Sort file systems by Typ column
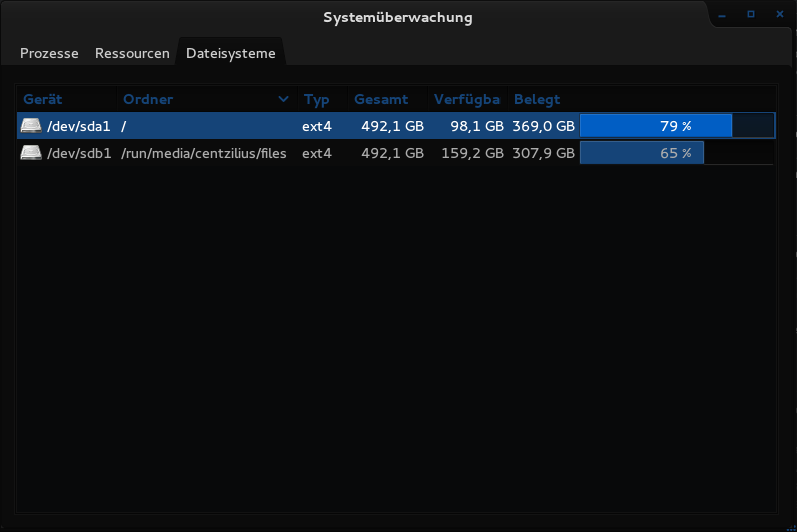The width and height of the screenshot is (797, 532). coord(316,99)
